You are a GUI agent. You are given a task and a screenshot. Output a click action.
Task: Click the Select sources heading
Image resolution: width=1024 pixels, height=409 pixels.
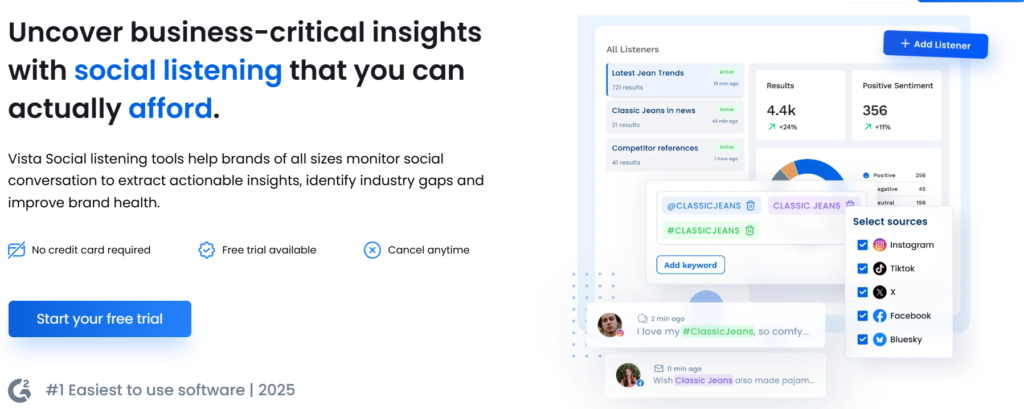pos(890,221)
